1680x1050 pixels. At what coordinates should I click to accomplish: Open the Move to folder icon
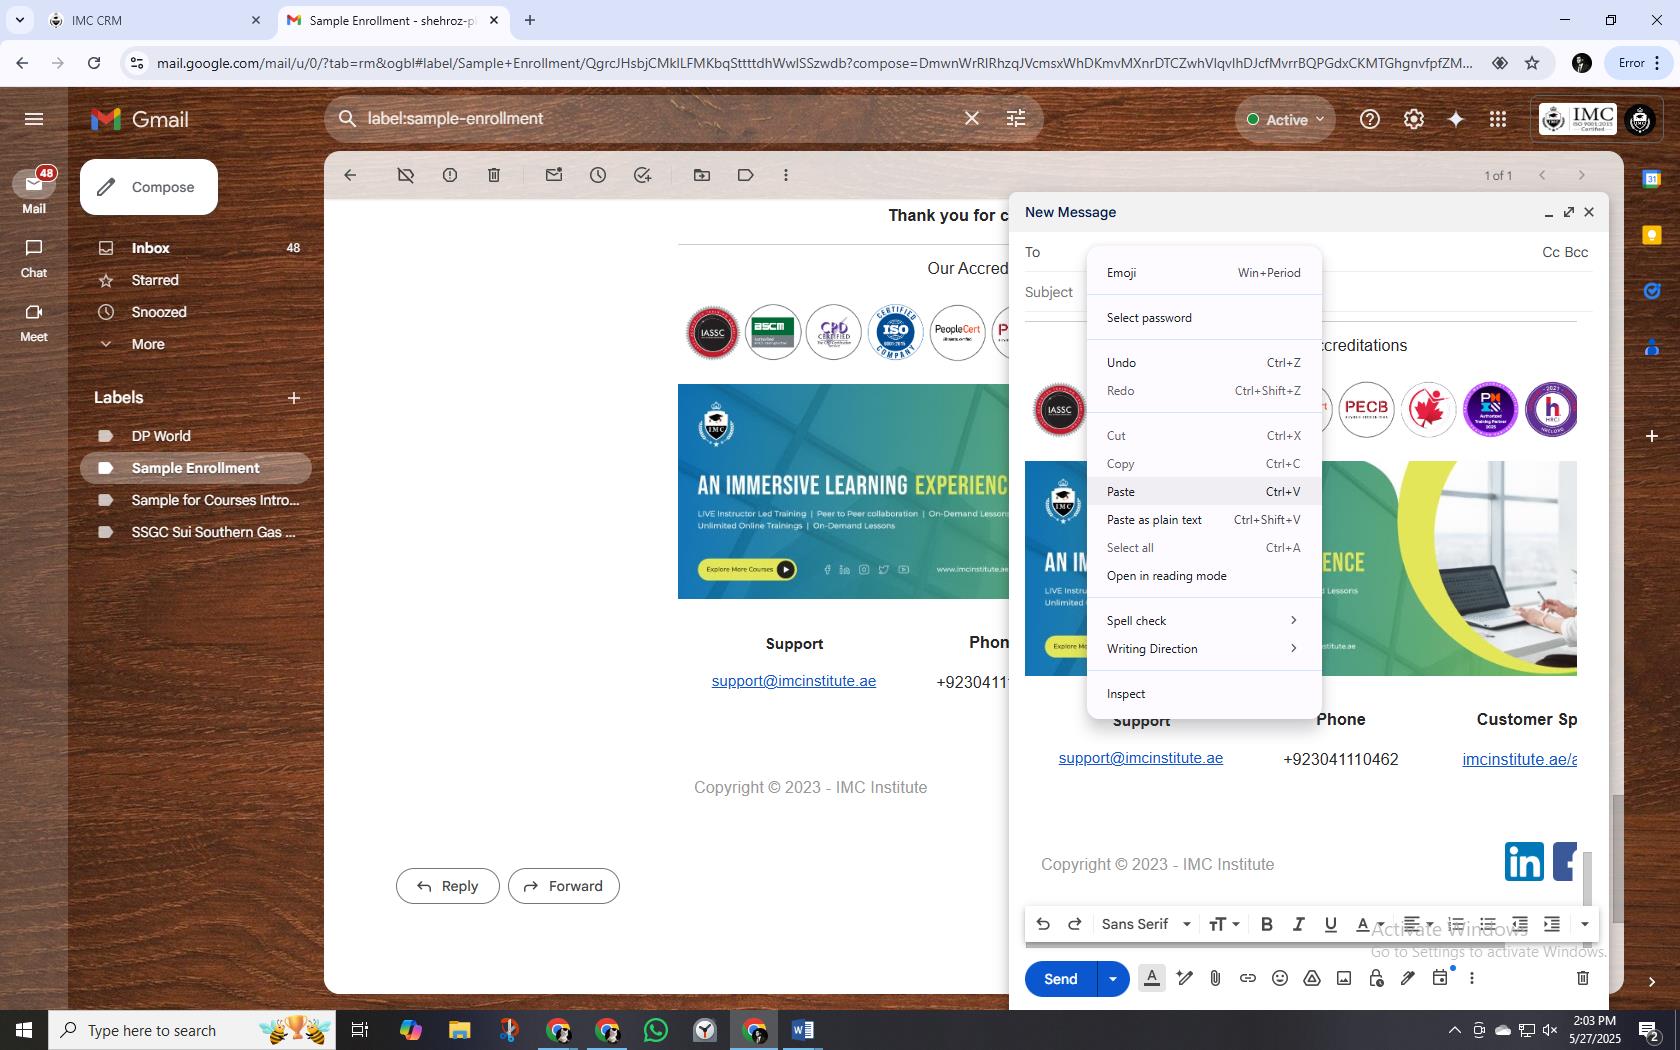(702, 175)
